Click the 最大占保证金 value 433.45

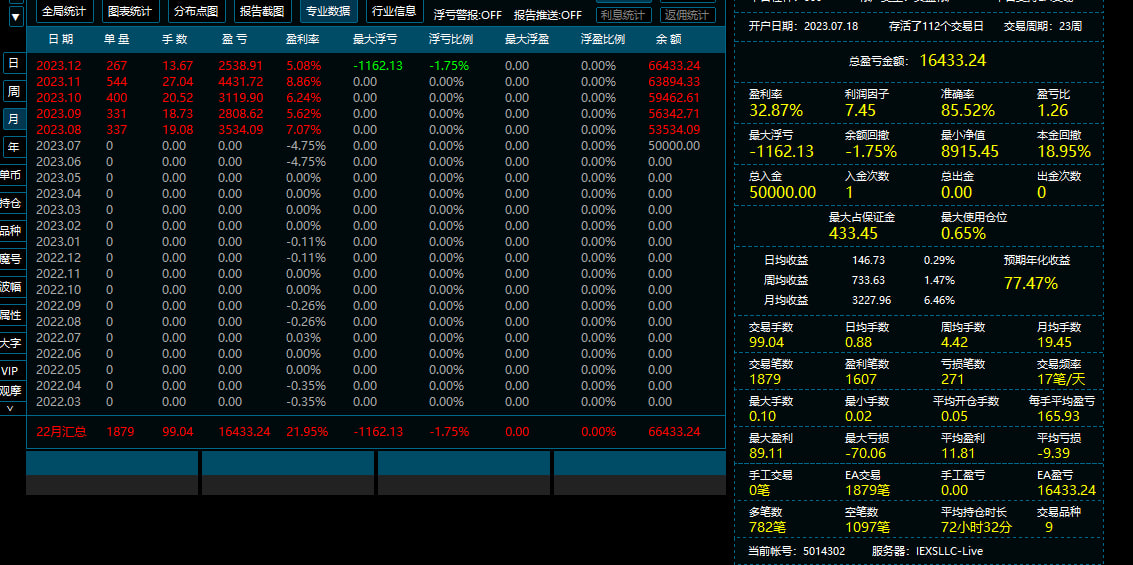[x=853, y=233]
